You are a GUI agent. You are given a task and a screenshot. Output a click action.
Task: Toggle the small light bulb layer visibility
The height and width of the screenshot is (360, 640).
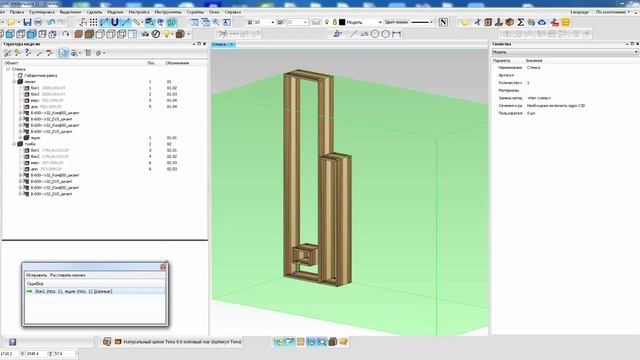[327, 22]
